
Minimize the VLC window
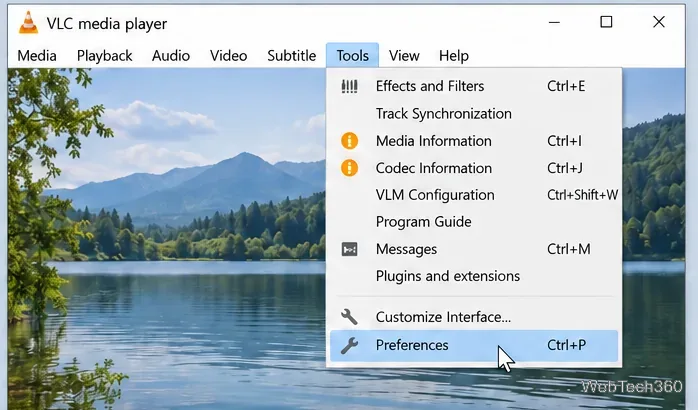point(554,22)
